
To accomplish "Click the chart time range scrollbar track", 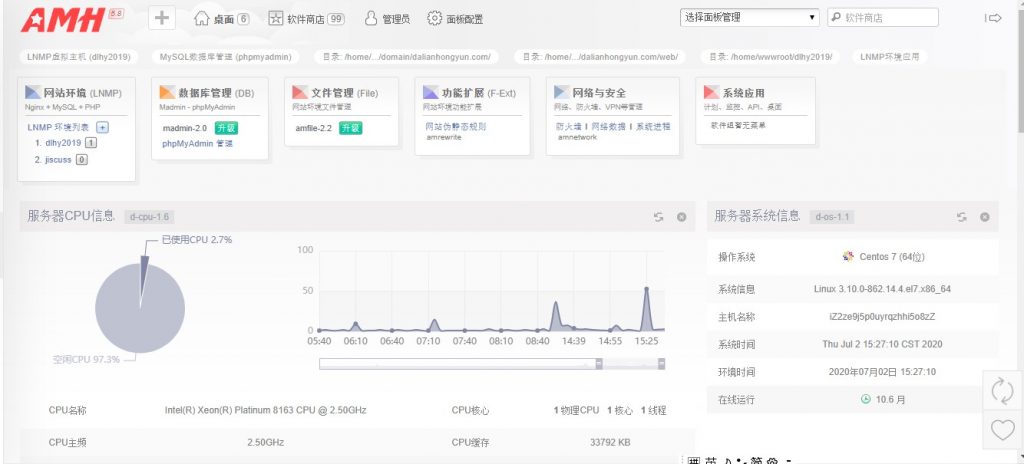I will [492, 364].
